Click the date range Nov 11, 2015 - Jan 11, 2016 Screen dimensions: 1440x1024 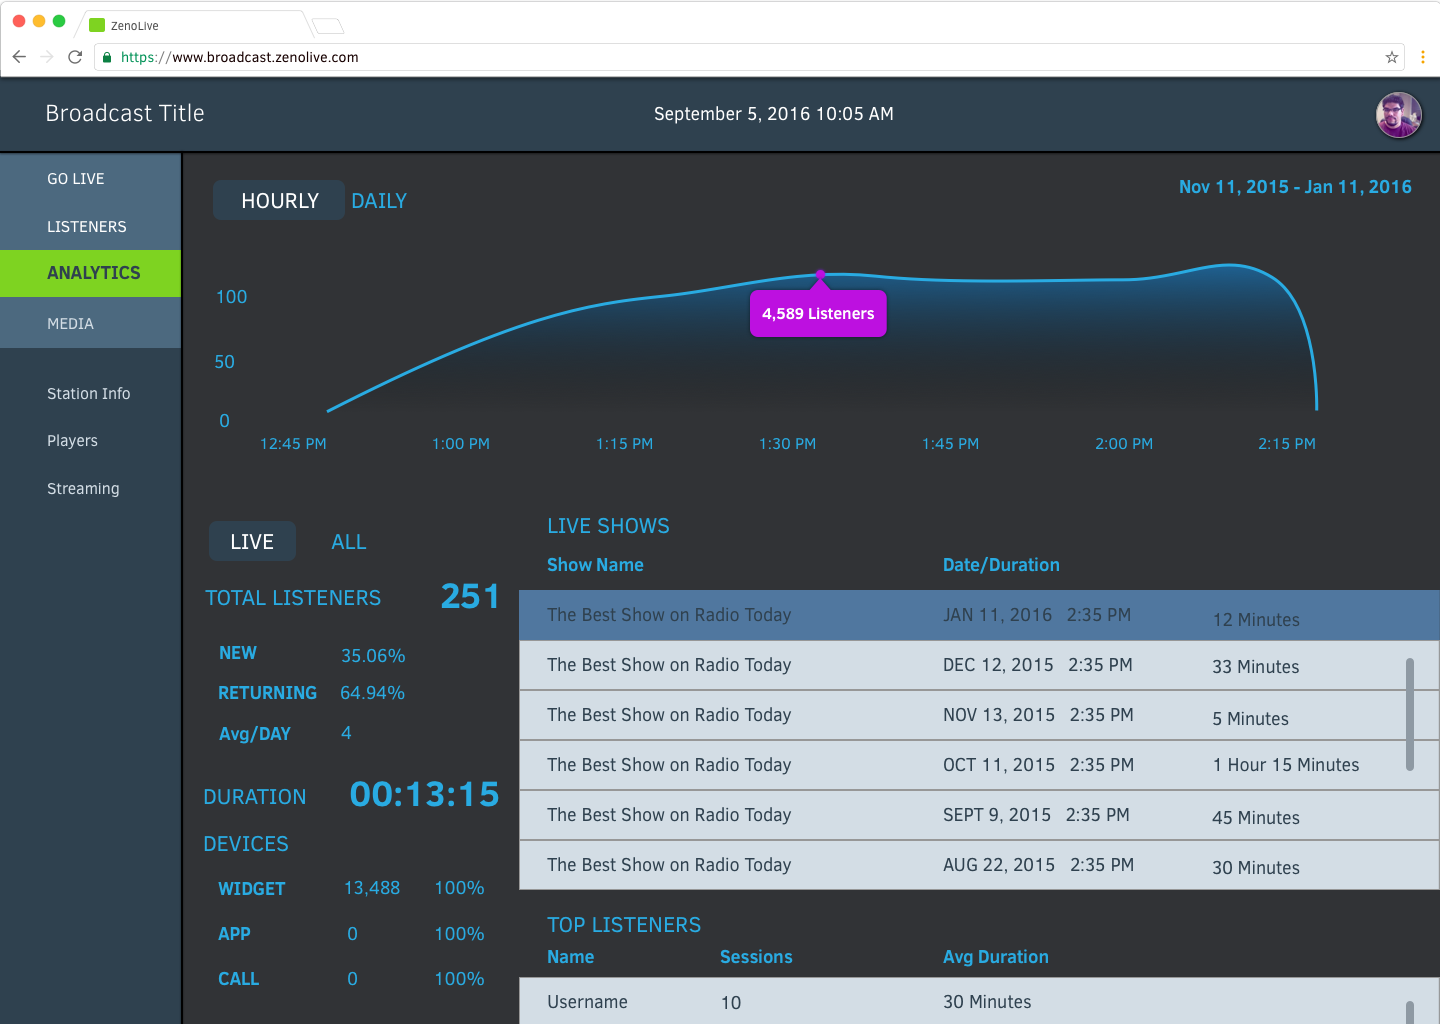click(1295, 187)
